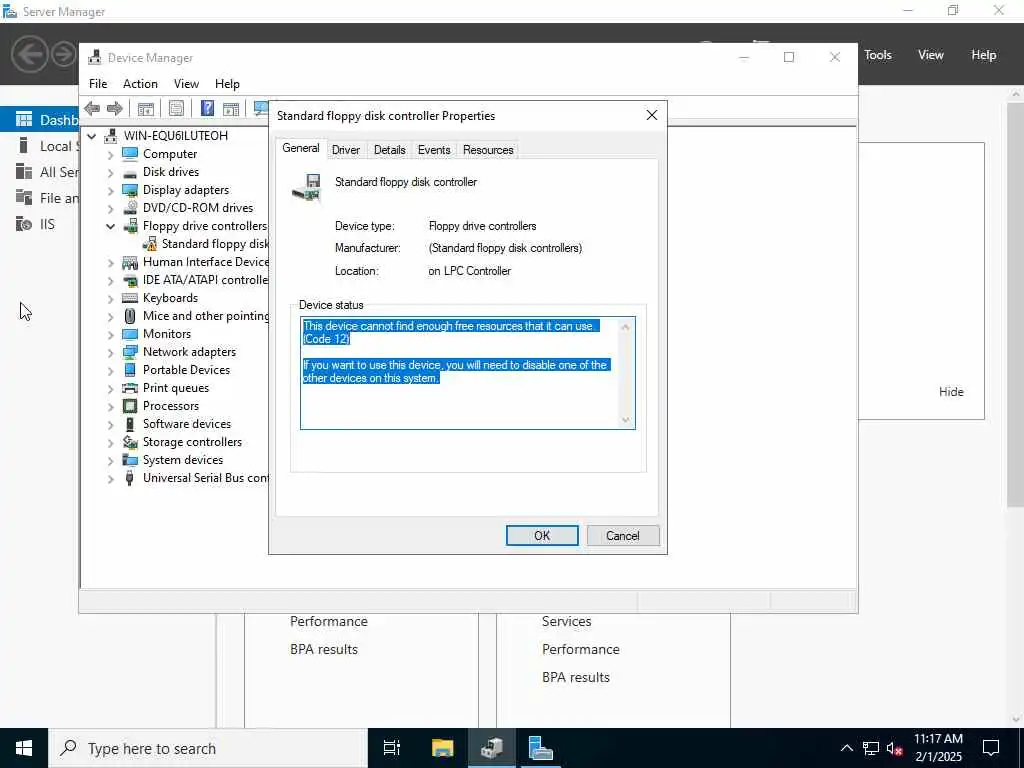This screenshot has width=1024, height=768.
Task: Click OK in the Properties dialog
Action: pyautogui.click(x=542, y=536)
